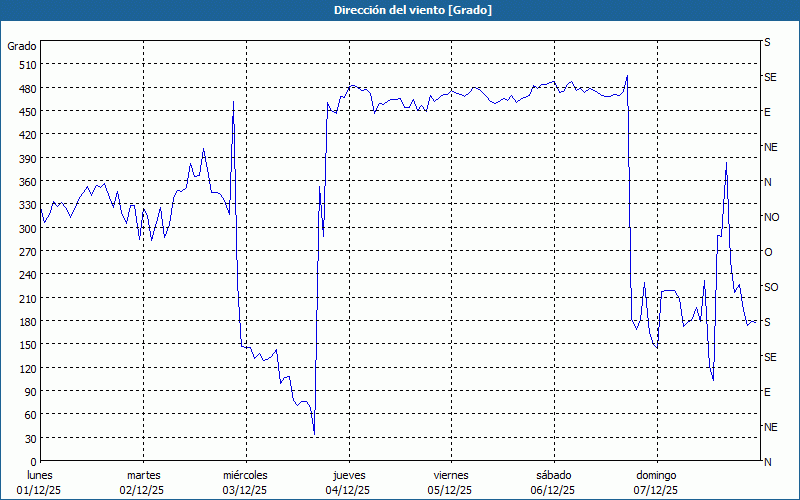Select the sábado 06/12/25 date label
The image size is (800, 500).
pyautogui.click(x=552, y=483)
